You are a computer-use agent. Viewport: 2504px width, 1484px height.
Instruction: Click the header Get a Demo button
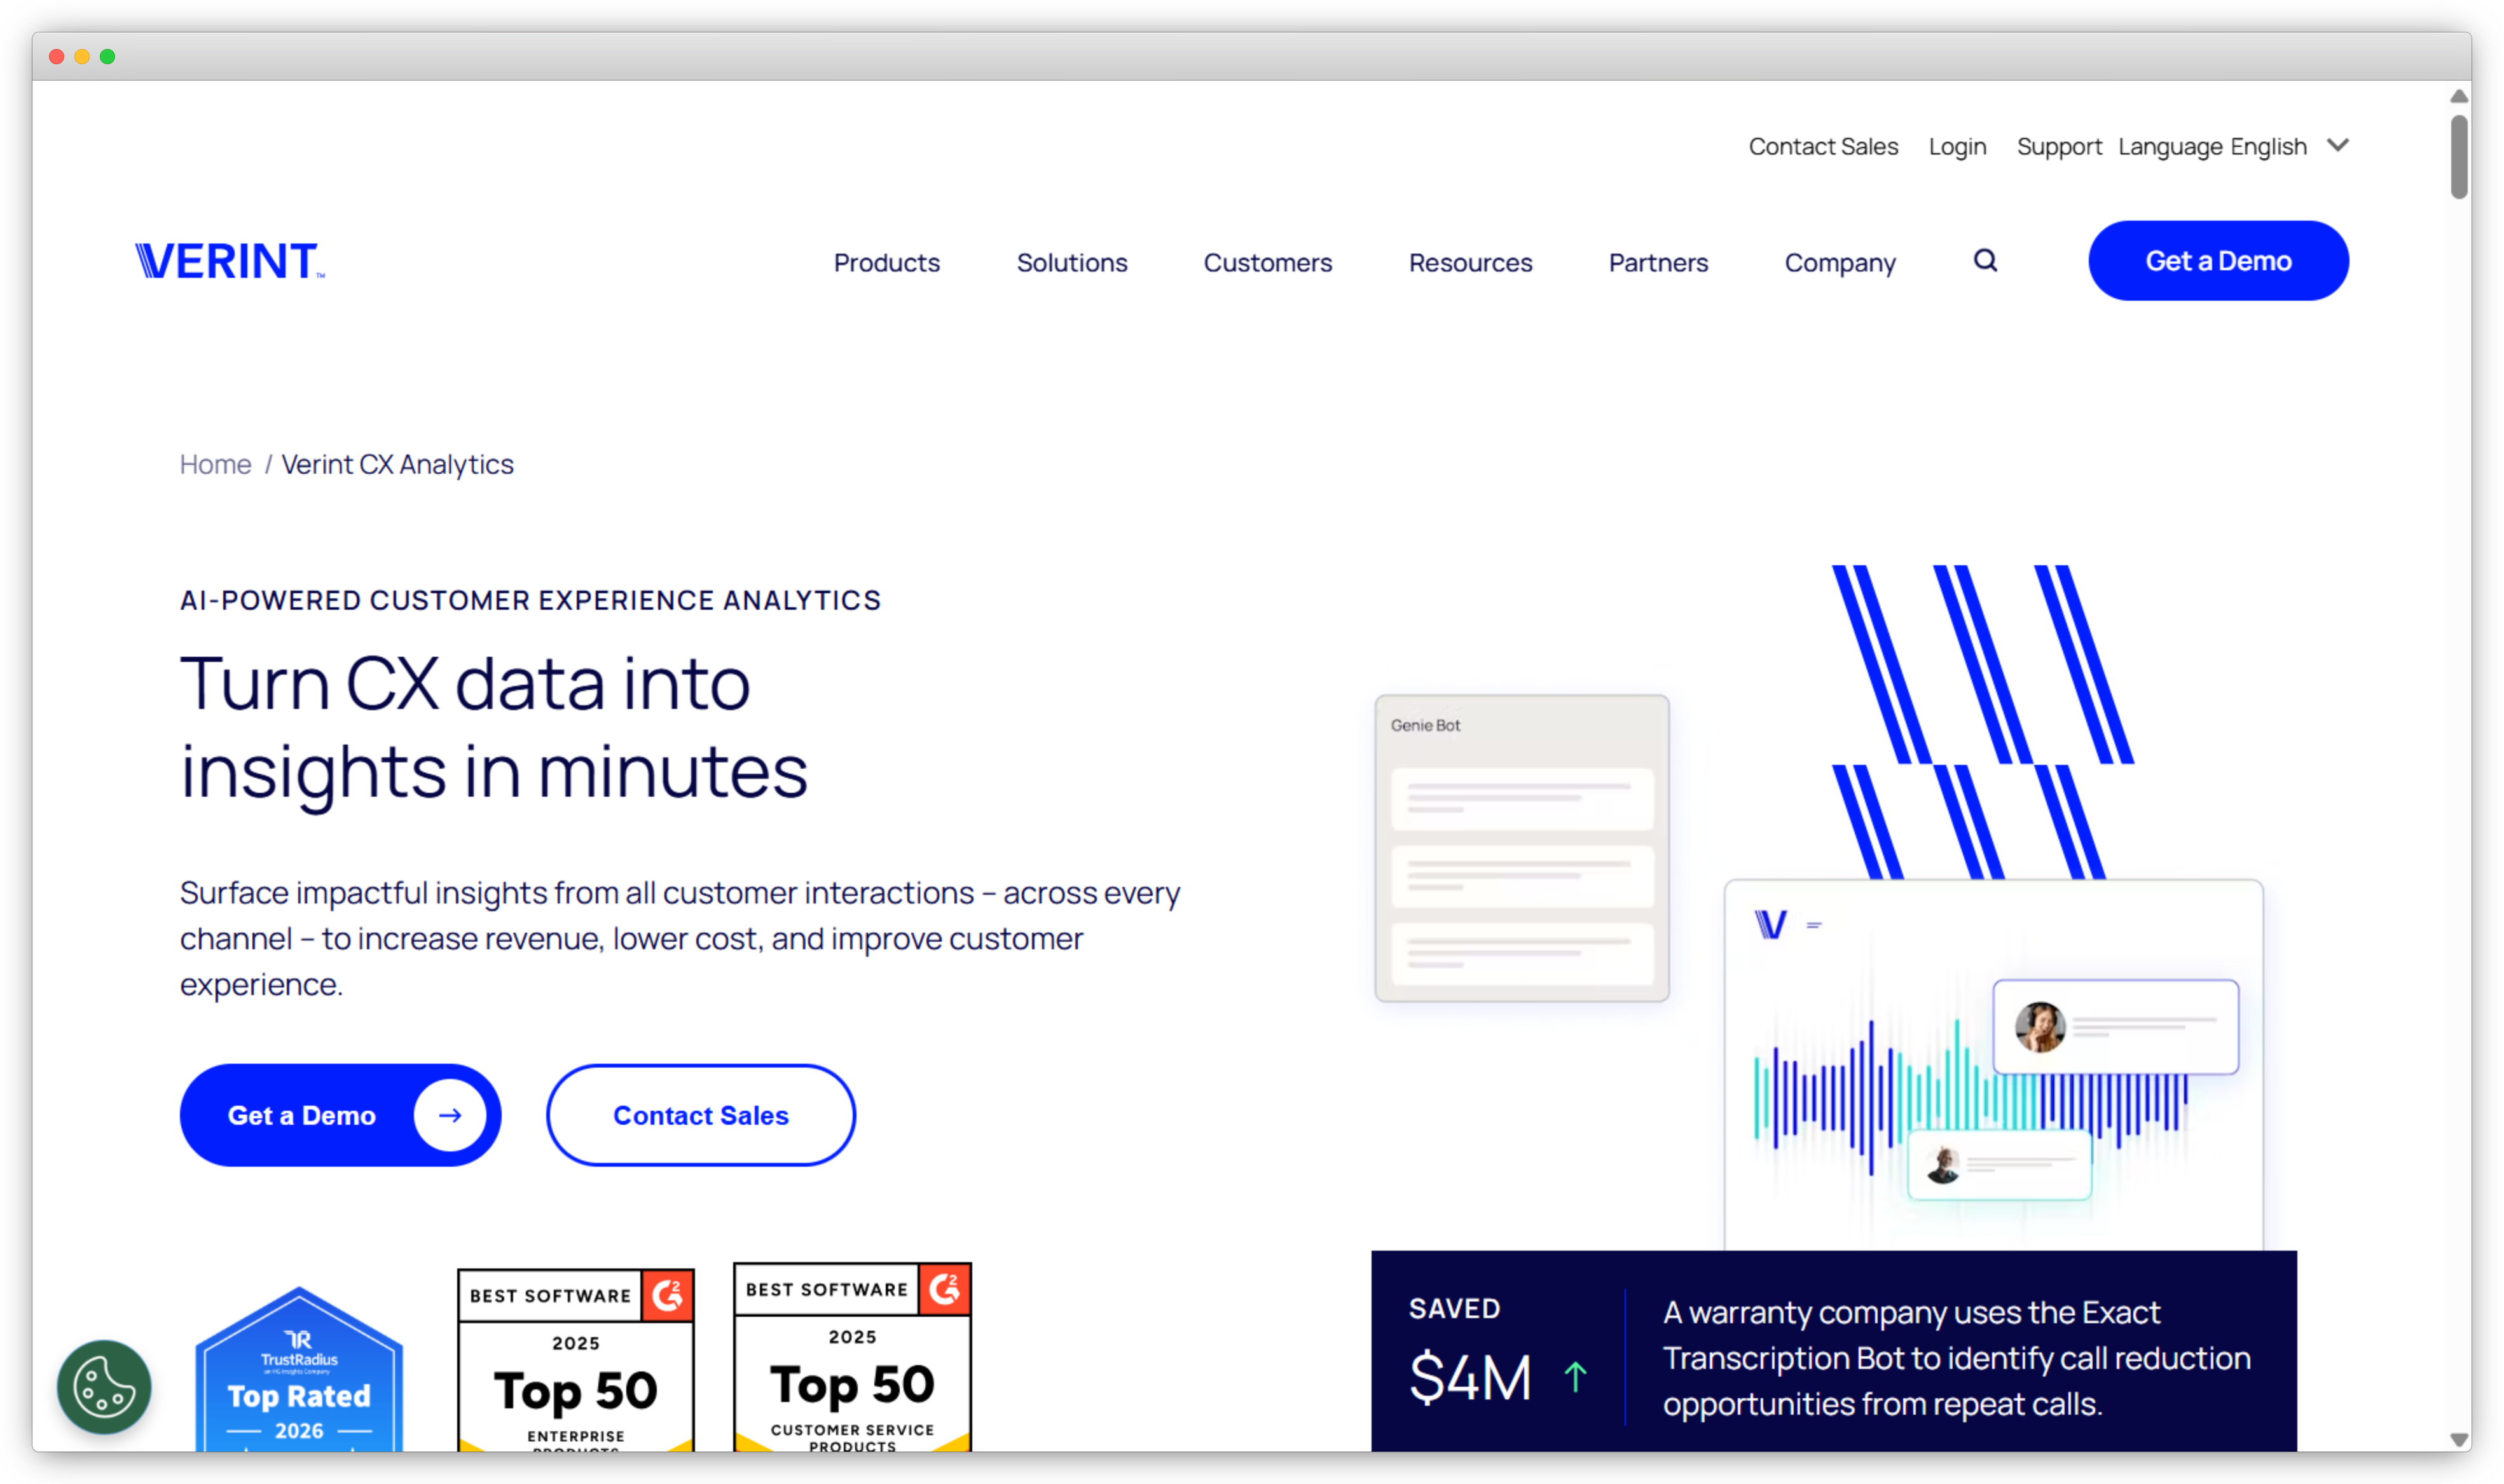(2217, 261)
